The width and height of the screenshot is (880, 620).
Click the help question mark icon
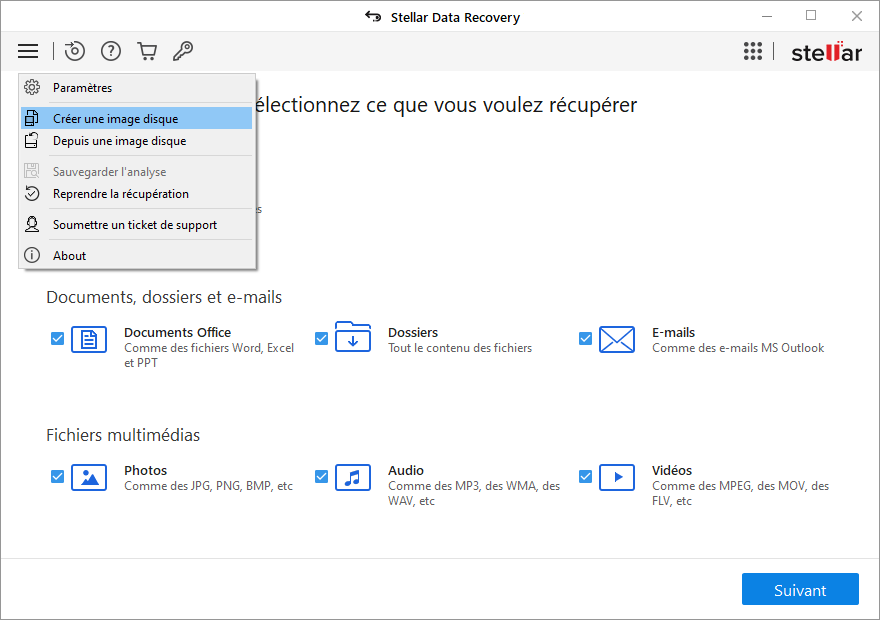click(111, 51)
